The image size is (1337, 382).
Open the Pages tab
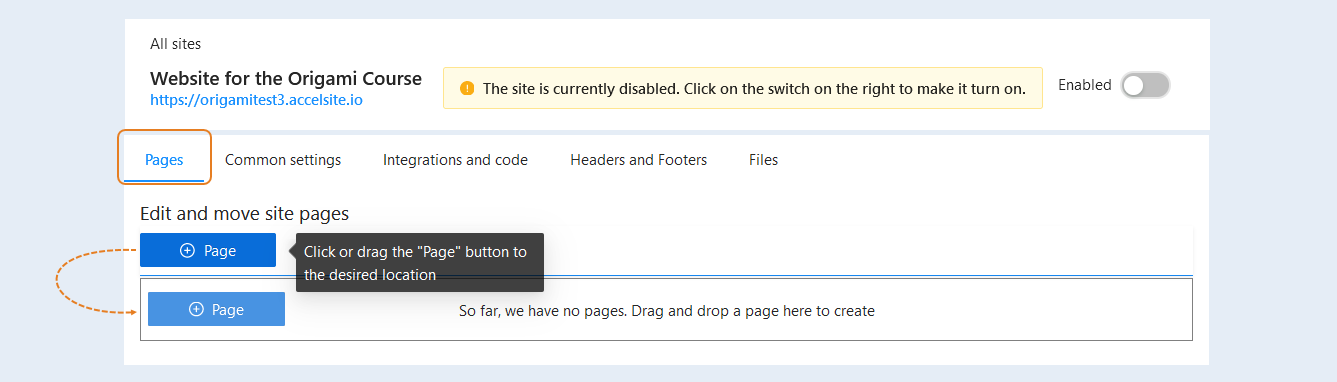(x=164, y=160)
